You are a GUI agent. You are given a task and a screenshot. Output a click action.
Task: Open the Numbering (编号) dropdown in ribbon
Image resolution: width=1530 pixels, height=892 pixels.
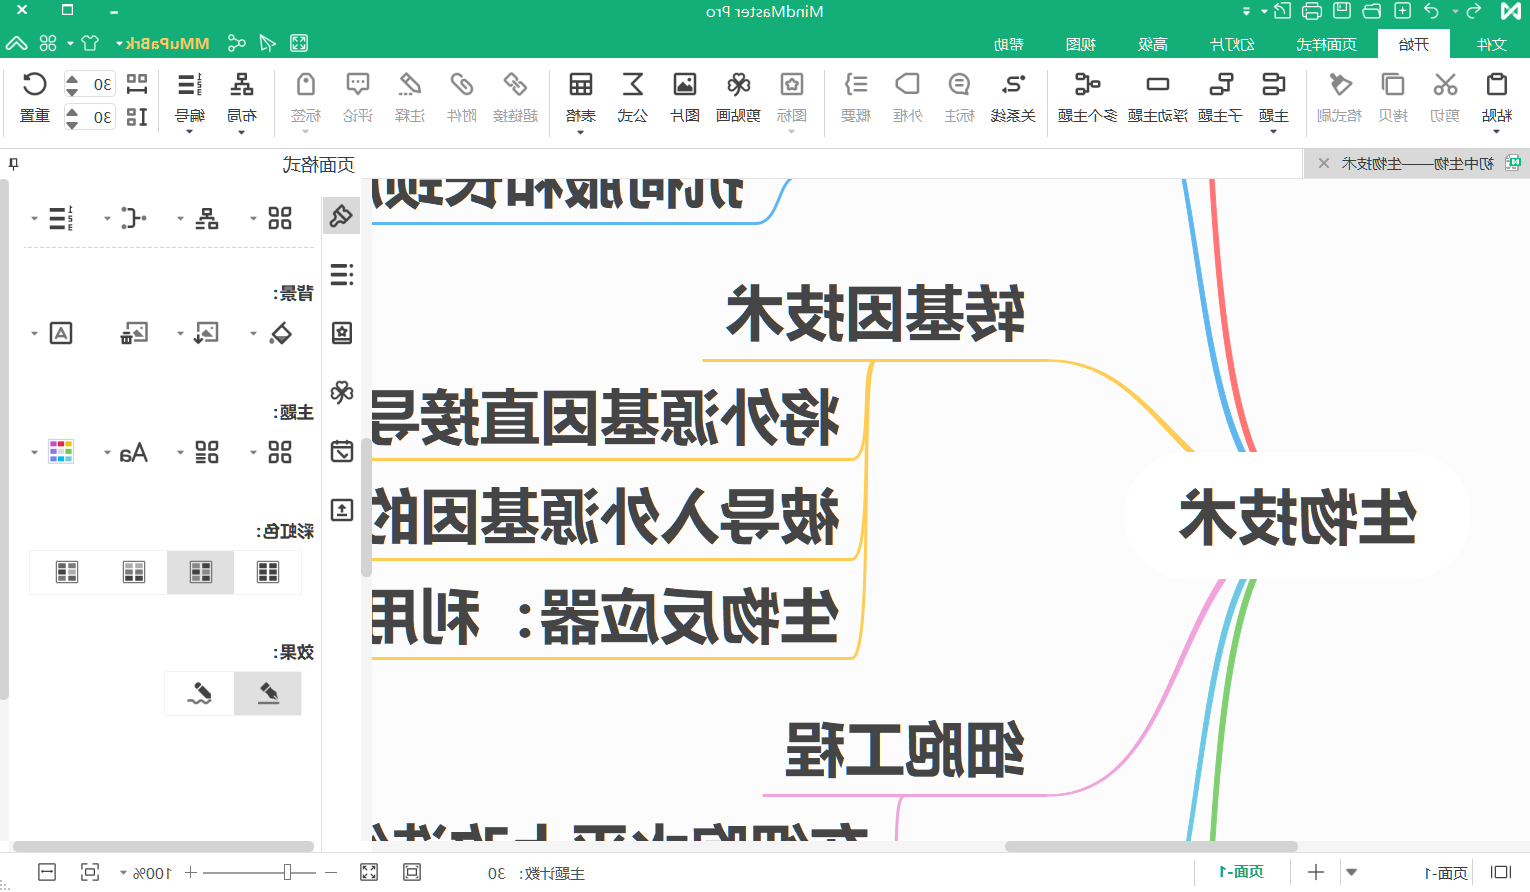189,132
